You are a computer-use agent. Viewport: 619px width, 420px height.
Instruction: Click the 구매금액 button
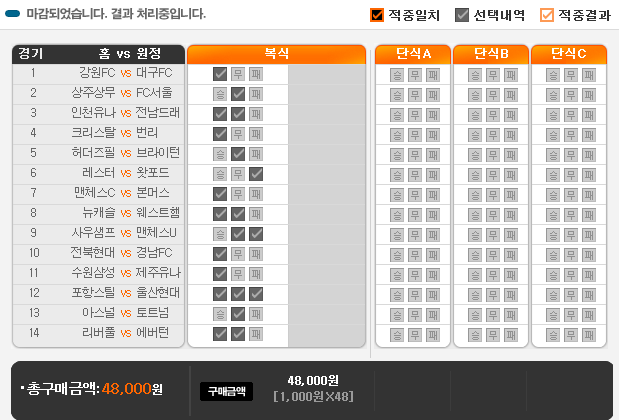[226, 391]
